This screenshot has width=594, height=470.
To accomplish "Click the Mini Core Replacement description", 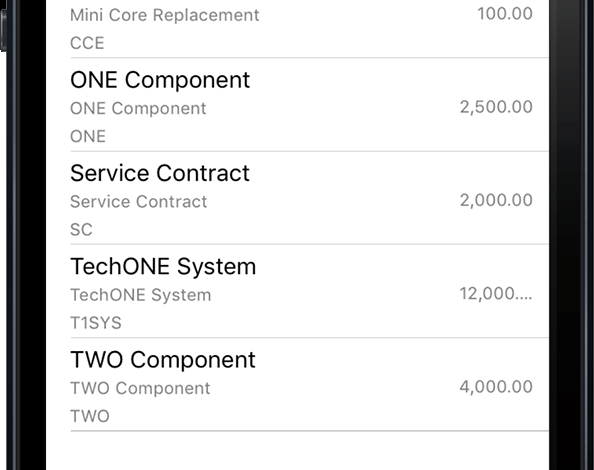I will (x=165, y=15).
